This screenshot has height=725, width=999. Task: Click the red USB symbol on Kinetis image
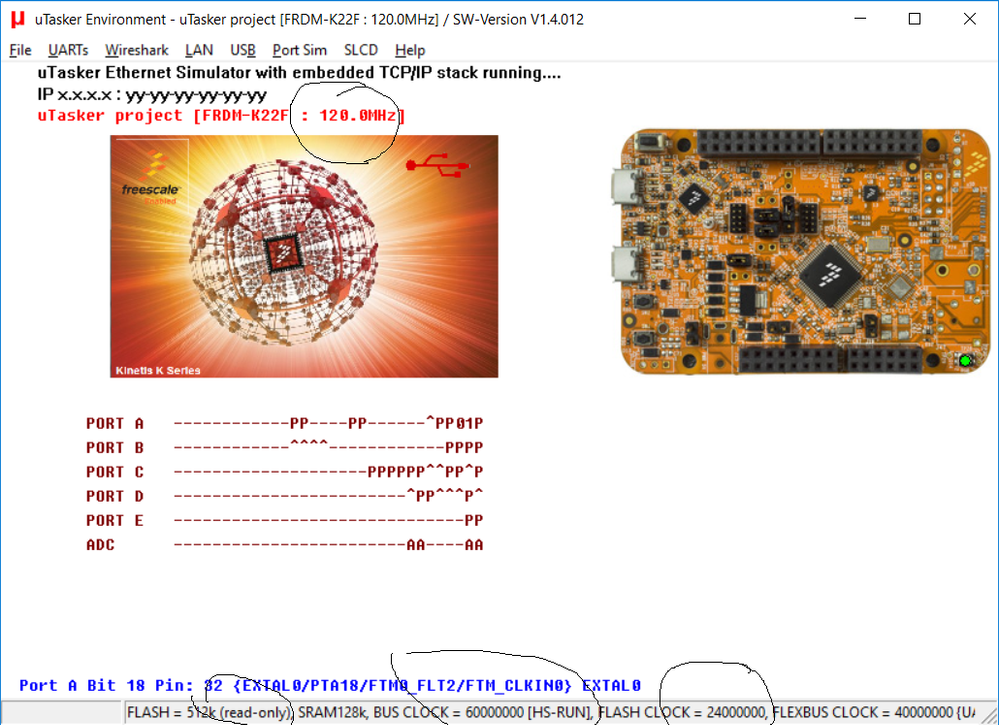click(438, 166)
